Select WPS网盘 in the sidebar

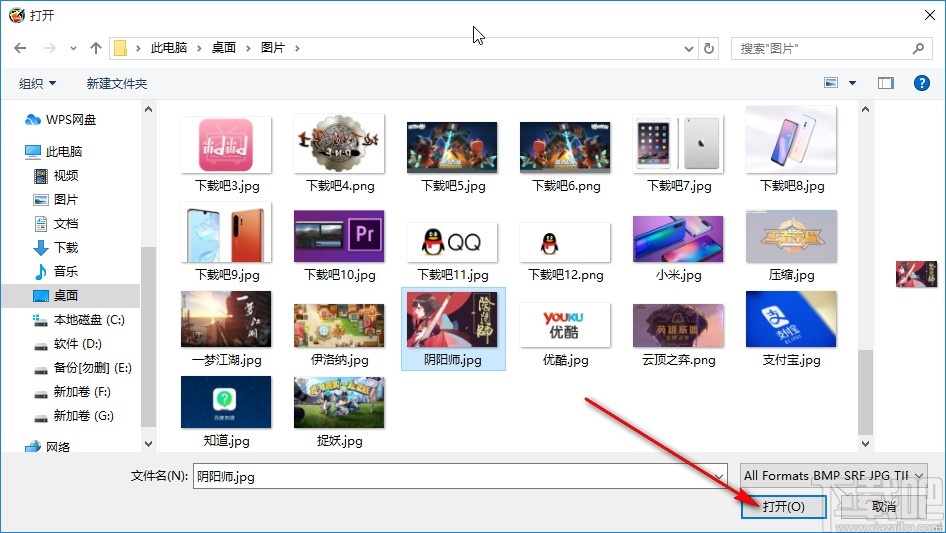point(60,120)
